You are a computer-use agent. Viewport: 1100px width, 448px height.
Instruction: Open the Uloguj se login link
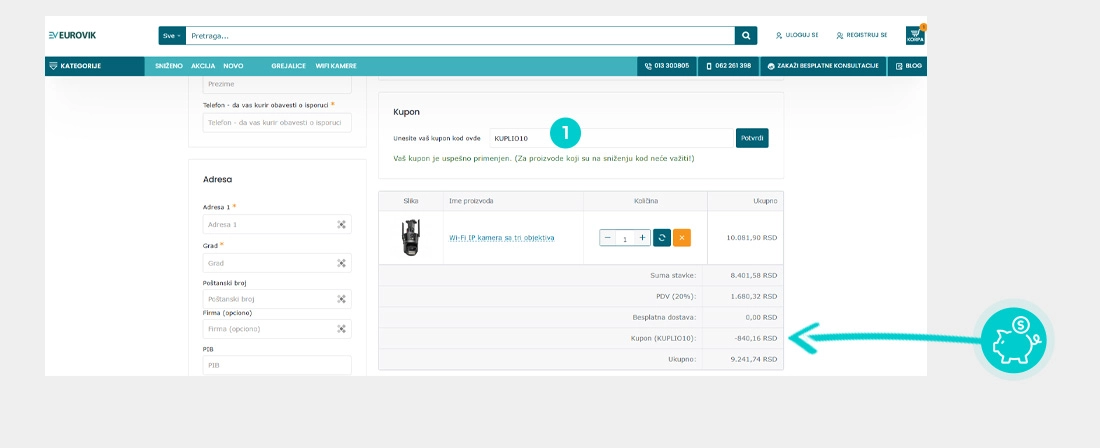pos(797,35)
